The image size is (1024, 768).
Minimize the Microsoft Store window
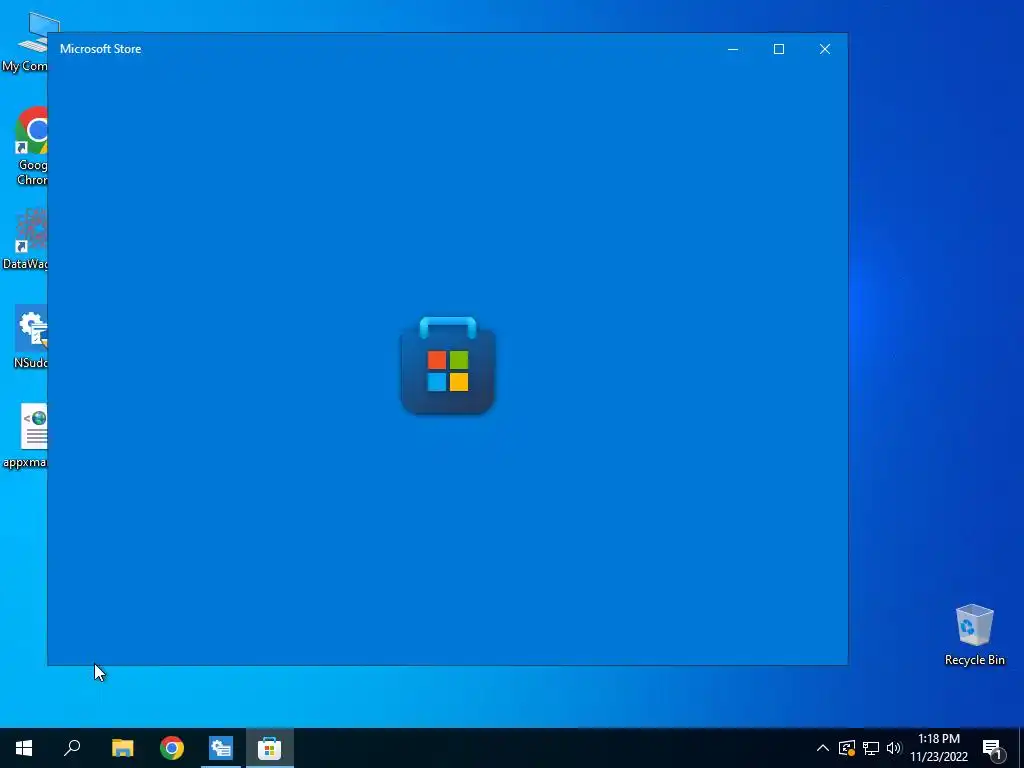click(733, 49)
